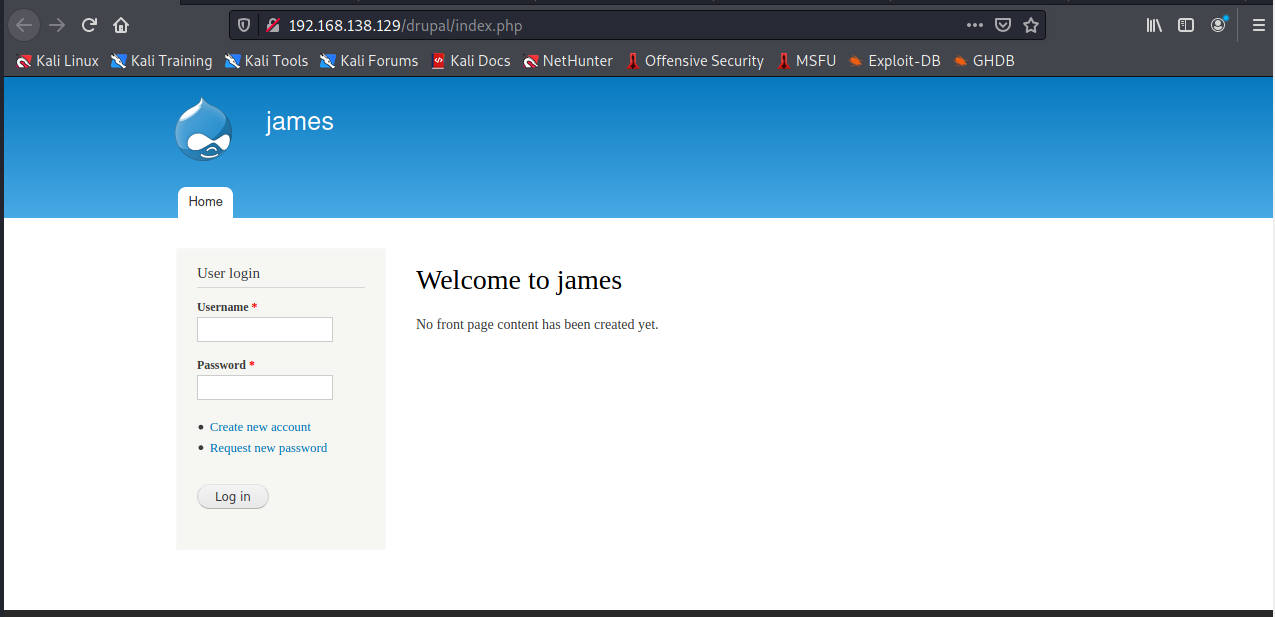The height and width of the screenshot is (617, 1275).
Task: Open the Kali Tools bookmark
Action: [267, 61]
